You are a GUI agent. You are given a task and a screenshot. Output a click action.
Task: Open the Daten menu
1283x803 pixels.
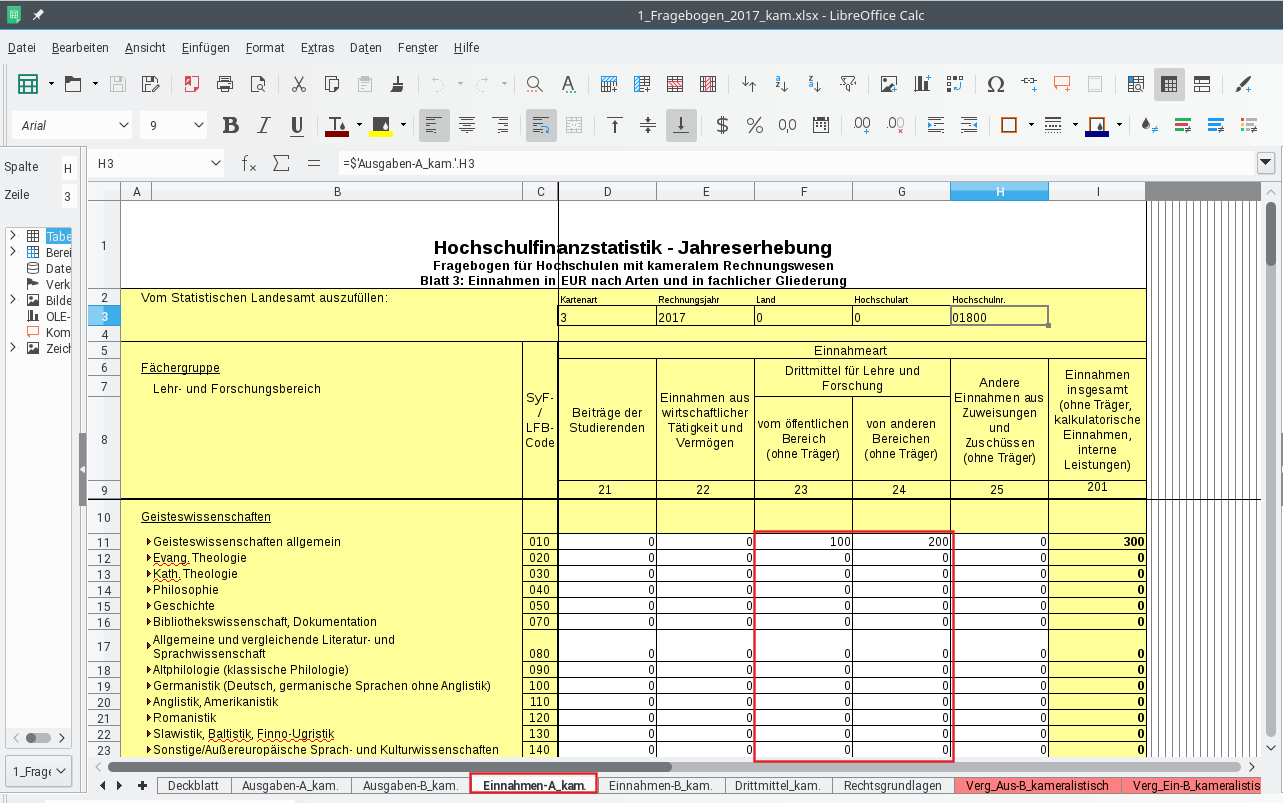coord(366,47)
